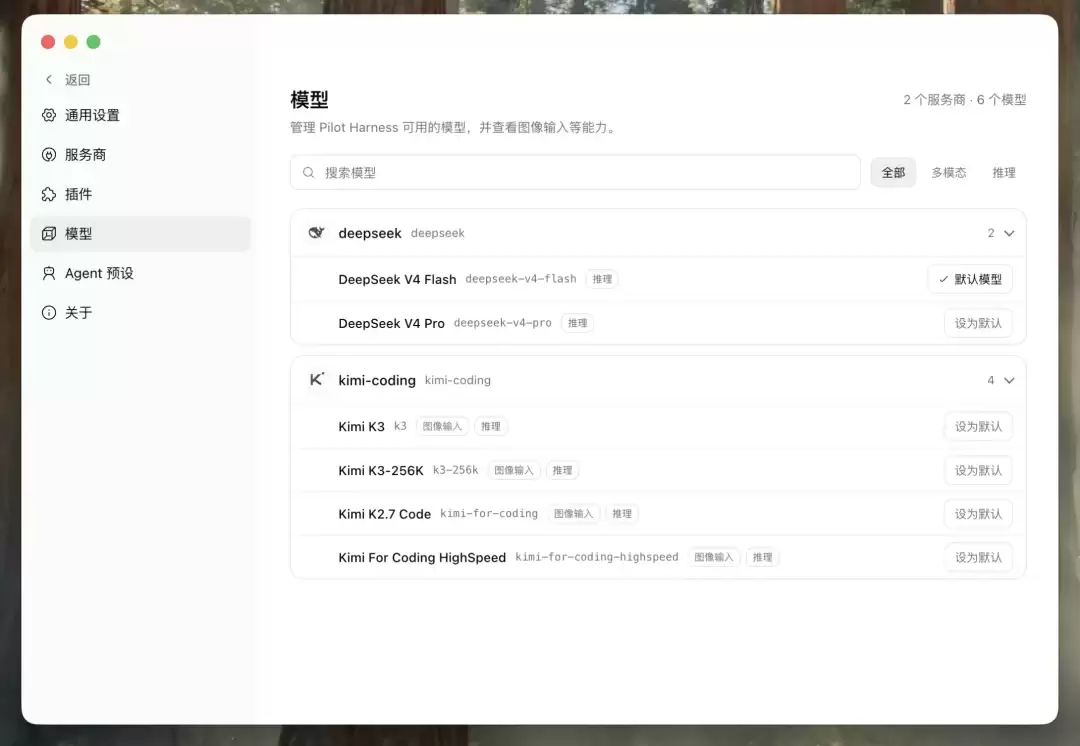Image resolution: width=1080 pixels, height=746 pixels.
Task: Click the green maximize window button
Action: coord(94,42)
